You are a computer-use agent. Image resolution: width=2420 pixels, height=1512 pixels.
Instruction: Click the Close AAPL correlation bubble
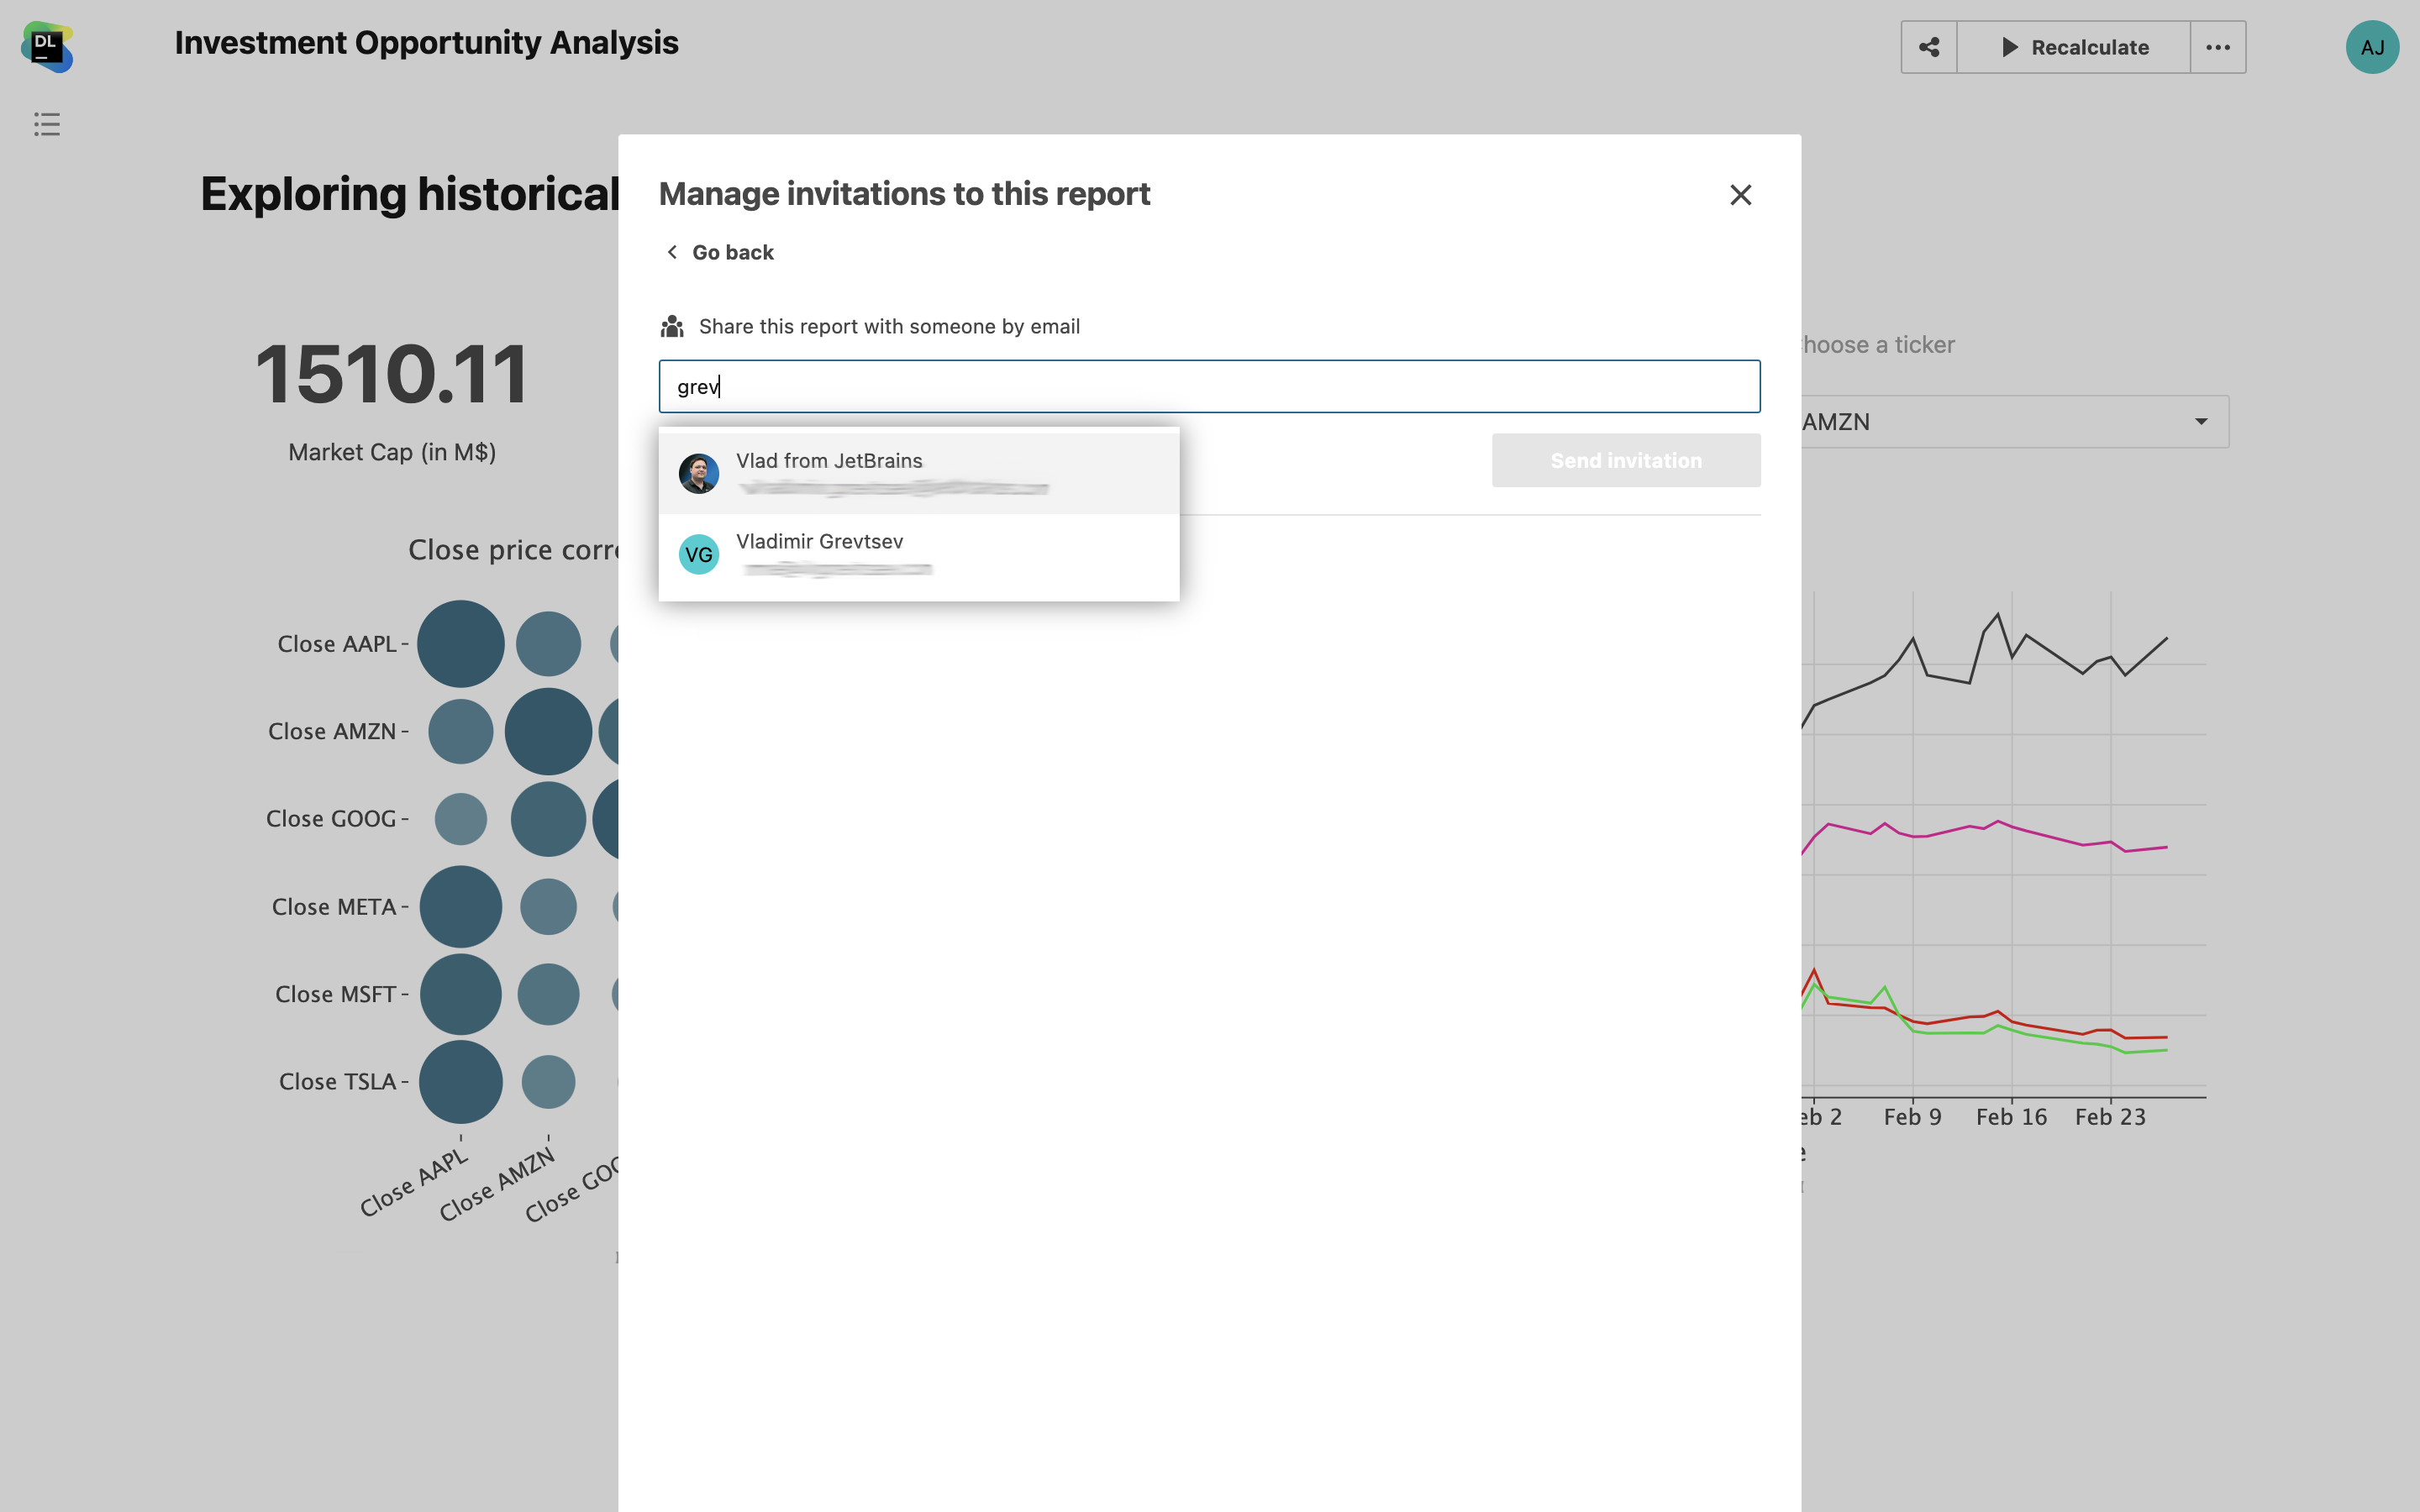tap(460, 644)
